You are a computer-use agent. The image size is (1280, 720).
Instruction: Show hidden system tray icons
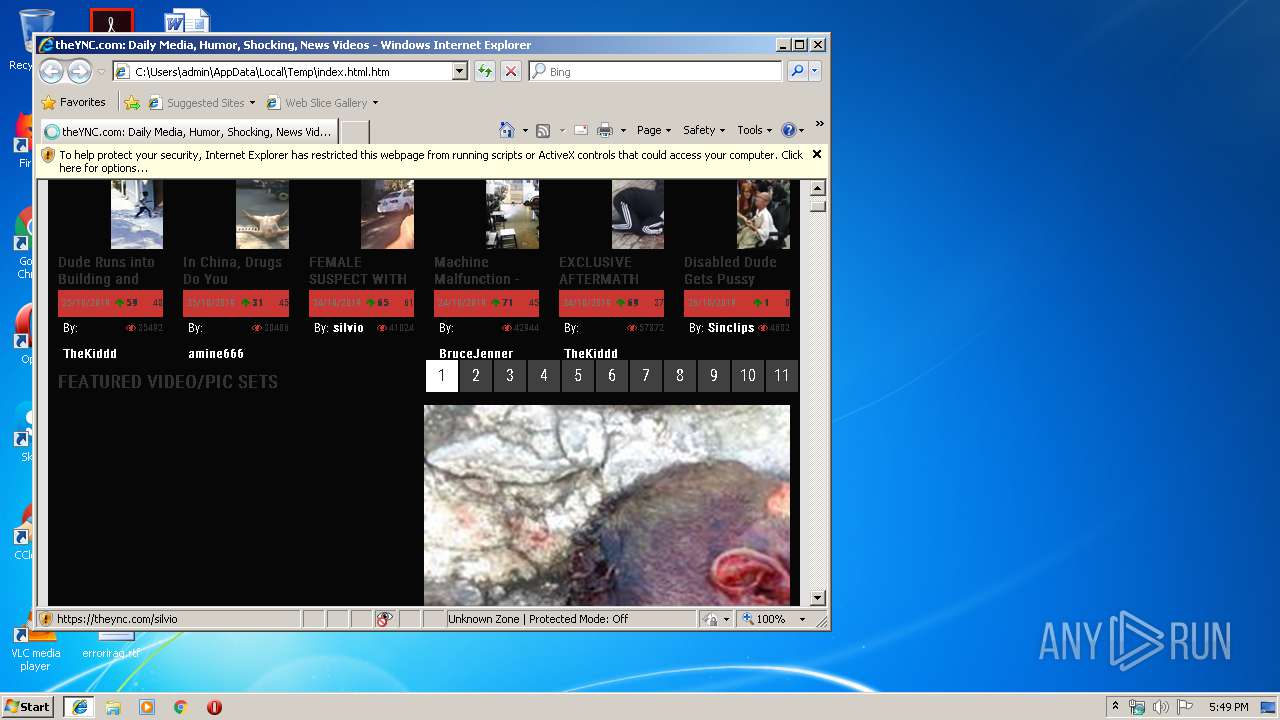tap(1115, 707)
